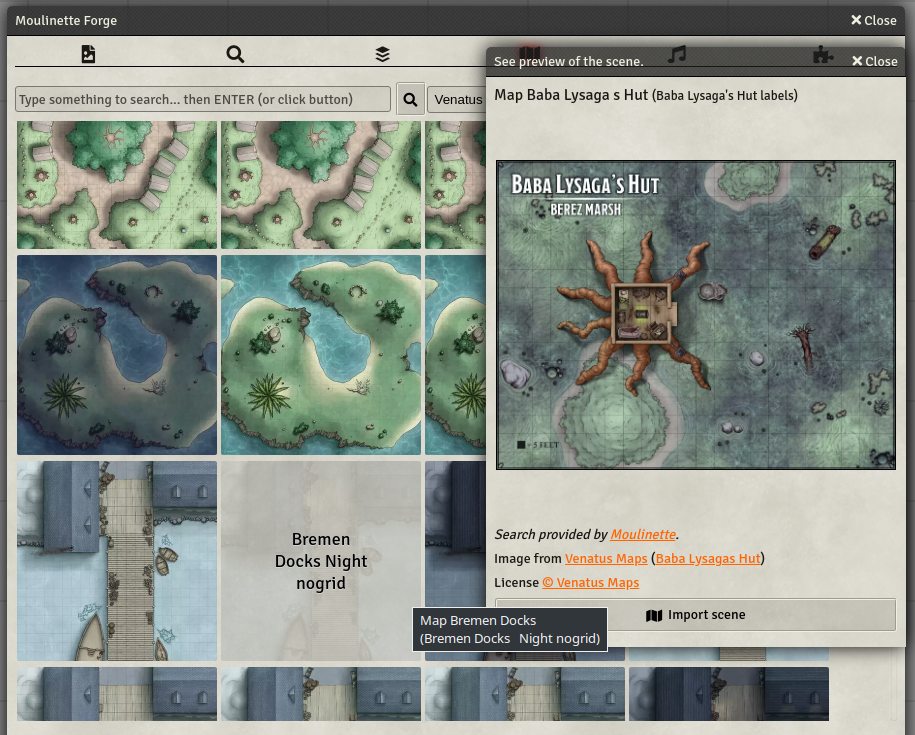Click the magnifier search button beside input
The image size is (915, 735).
click(410, 99)
